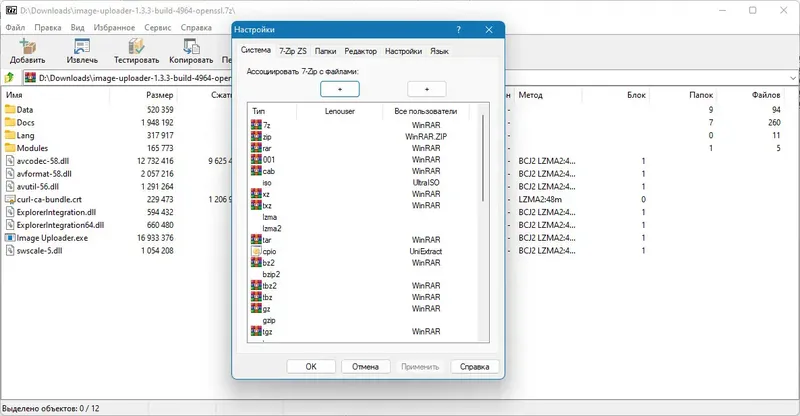The image size is (800, 416).
Task: Select the Modules folder icon
Action: coord(10,148)
